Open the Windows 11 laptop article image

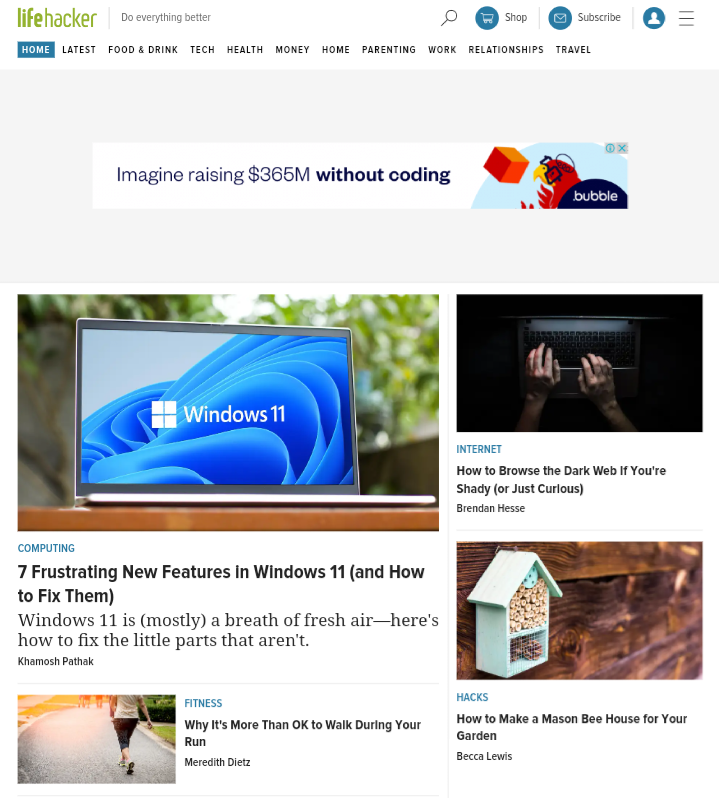228,413
